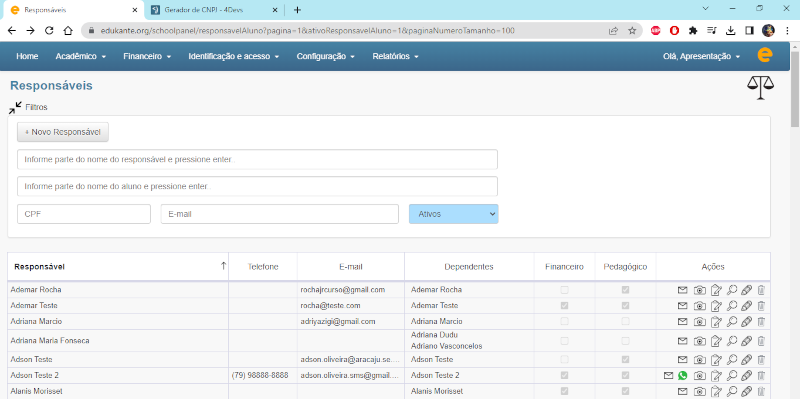Click the clipboard-pencil icon for Adriana Maria Fonseca
The width and height of the screenshot is (800, 399).
pos(716,341)
